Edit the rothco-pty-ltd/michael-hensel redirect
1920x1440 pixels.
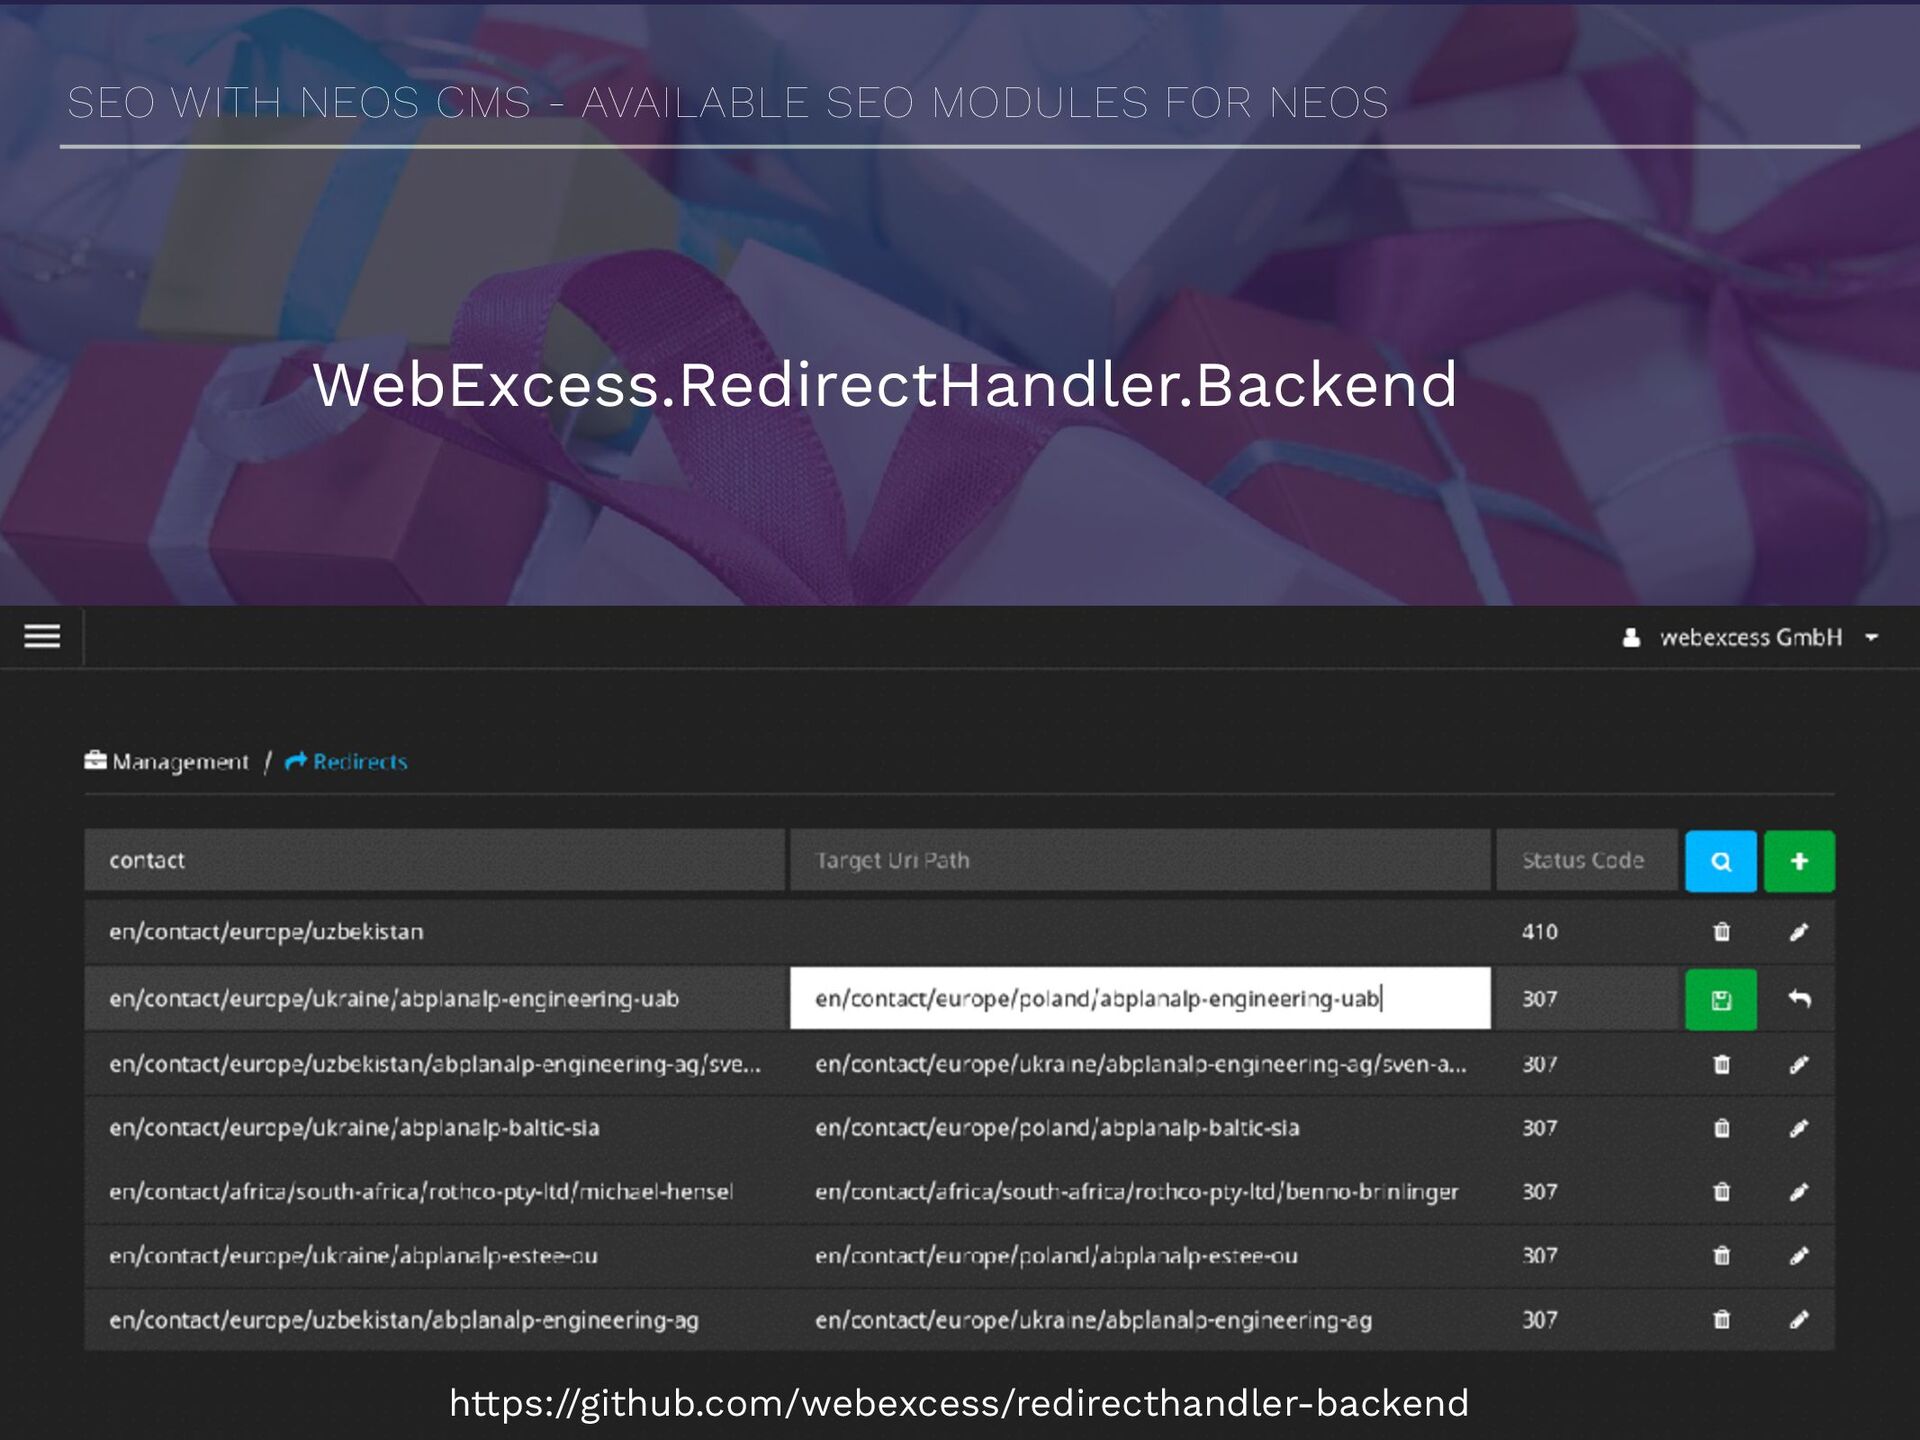point(1799,1192)
